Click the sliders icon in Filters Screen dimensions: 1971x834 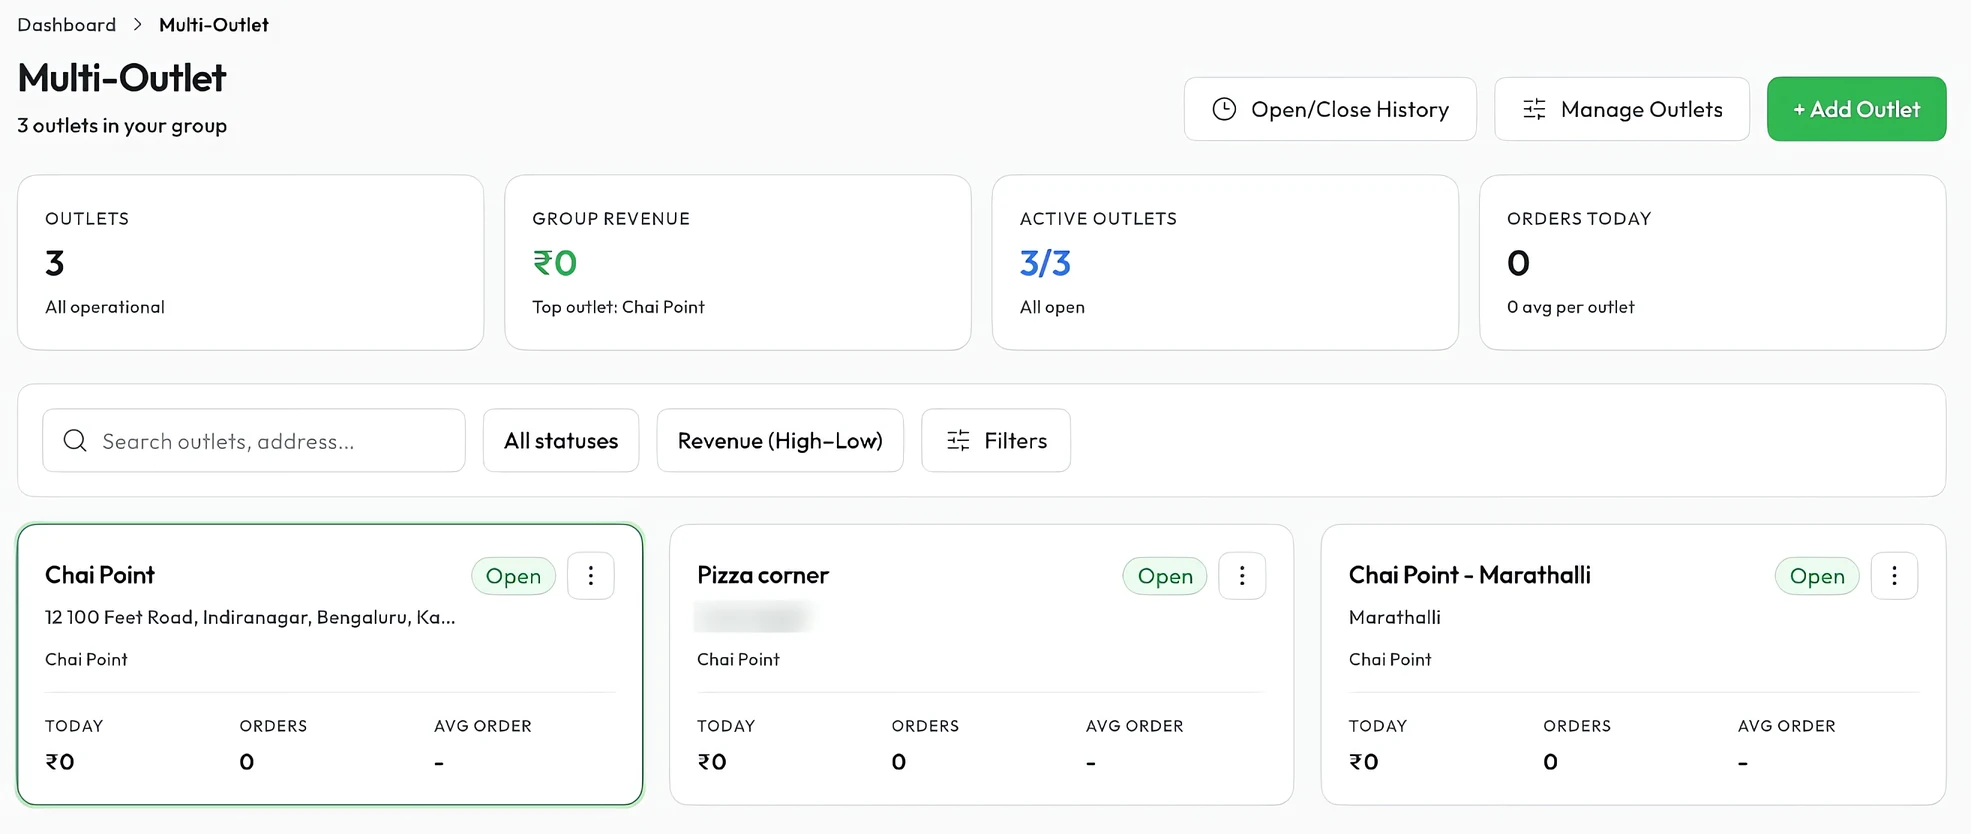958,440
